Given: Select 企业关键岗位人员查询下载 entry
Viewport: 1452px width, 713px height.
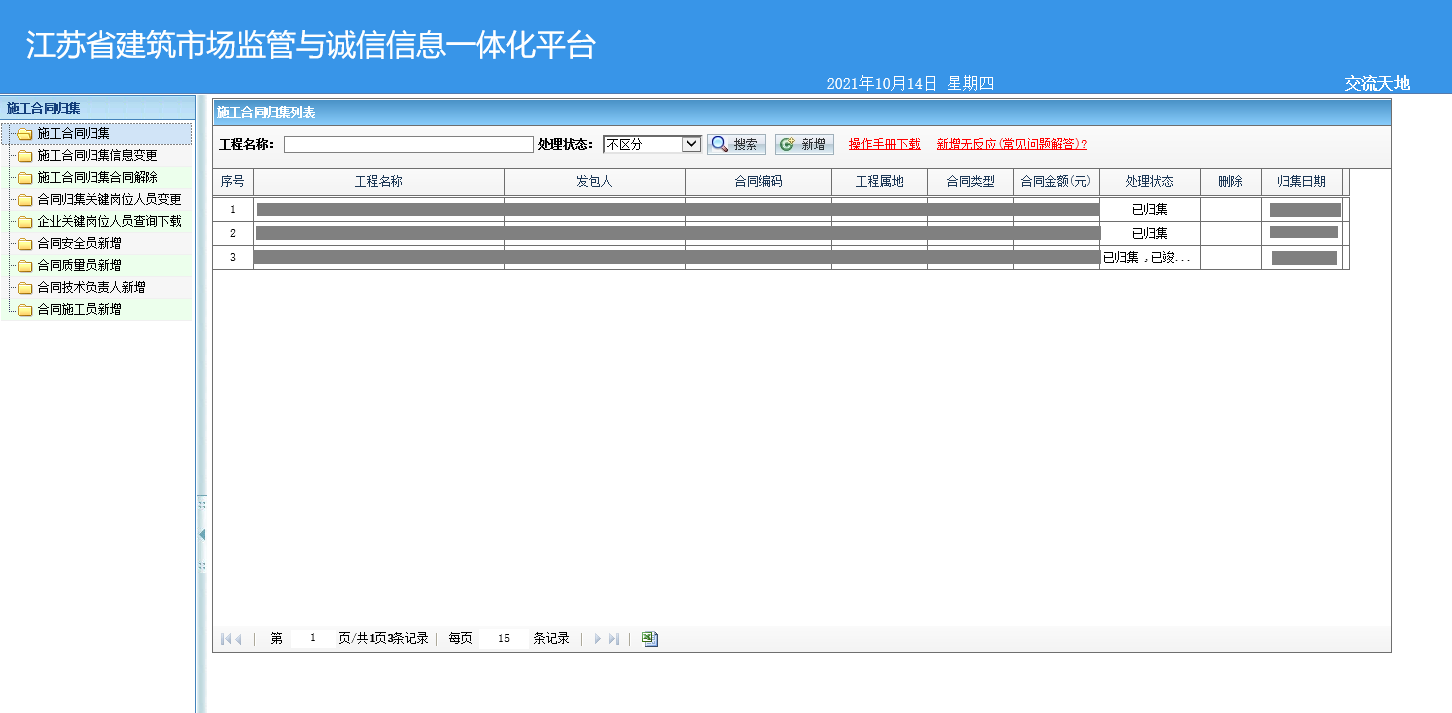Looking at the screenshot, I should (109, 221).
